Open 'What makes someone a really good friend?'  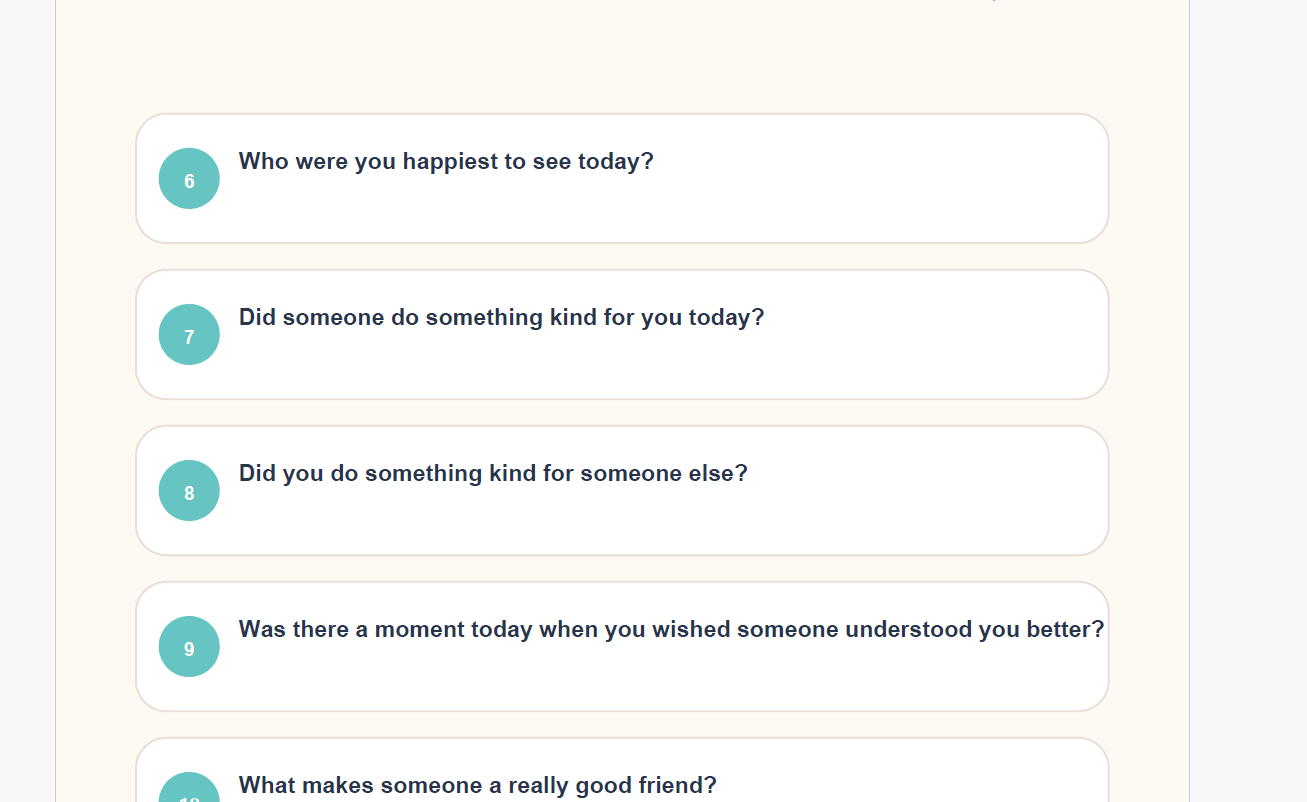coord(622,770)
